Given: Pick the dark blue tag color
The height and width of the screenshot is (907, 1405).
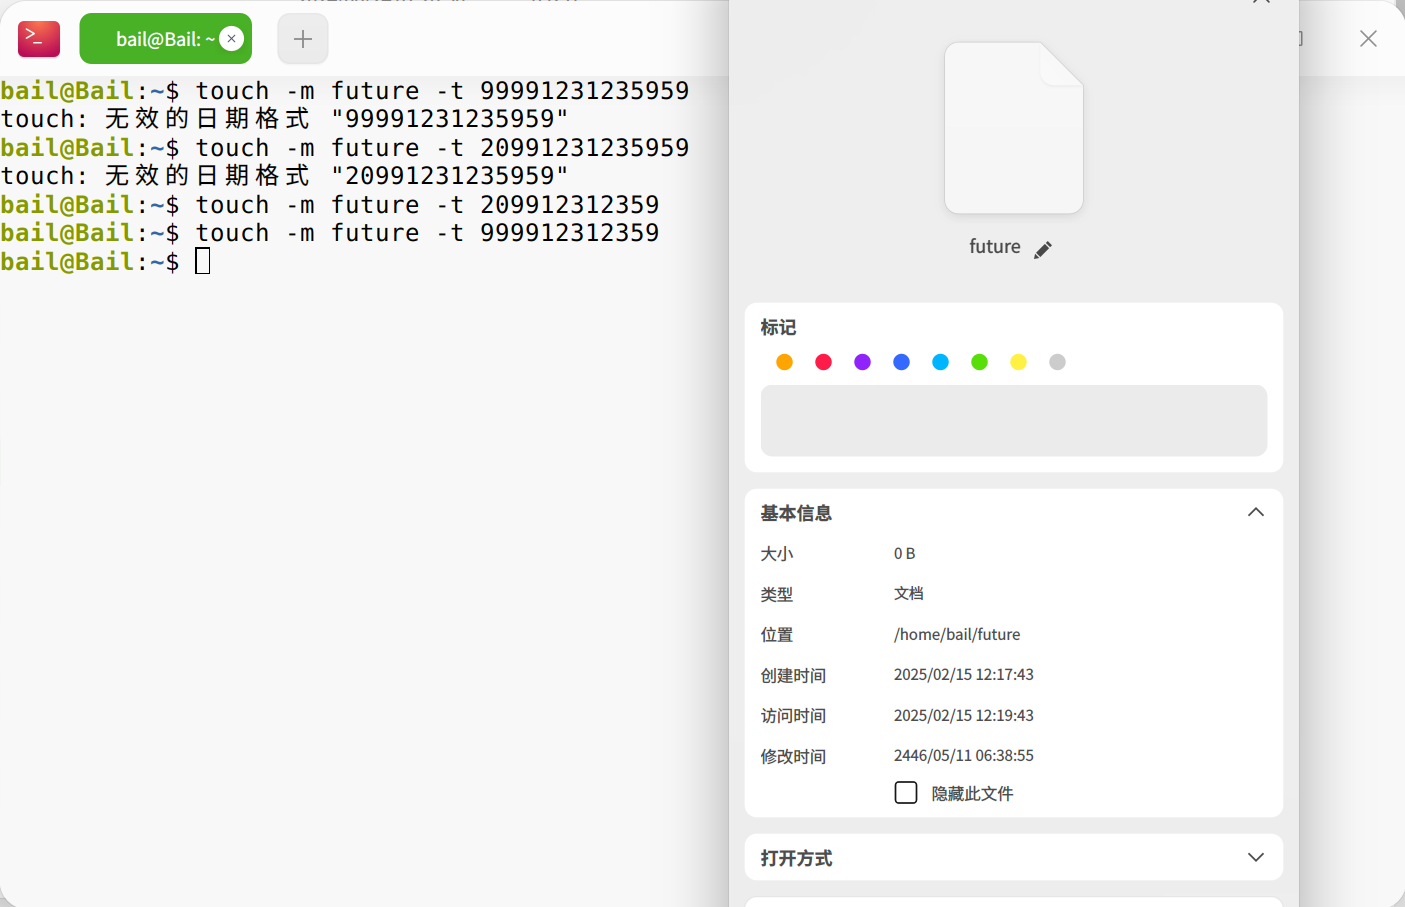Looking at the screenshot, I should click(902, 362).
